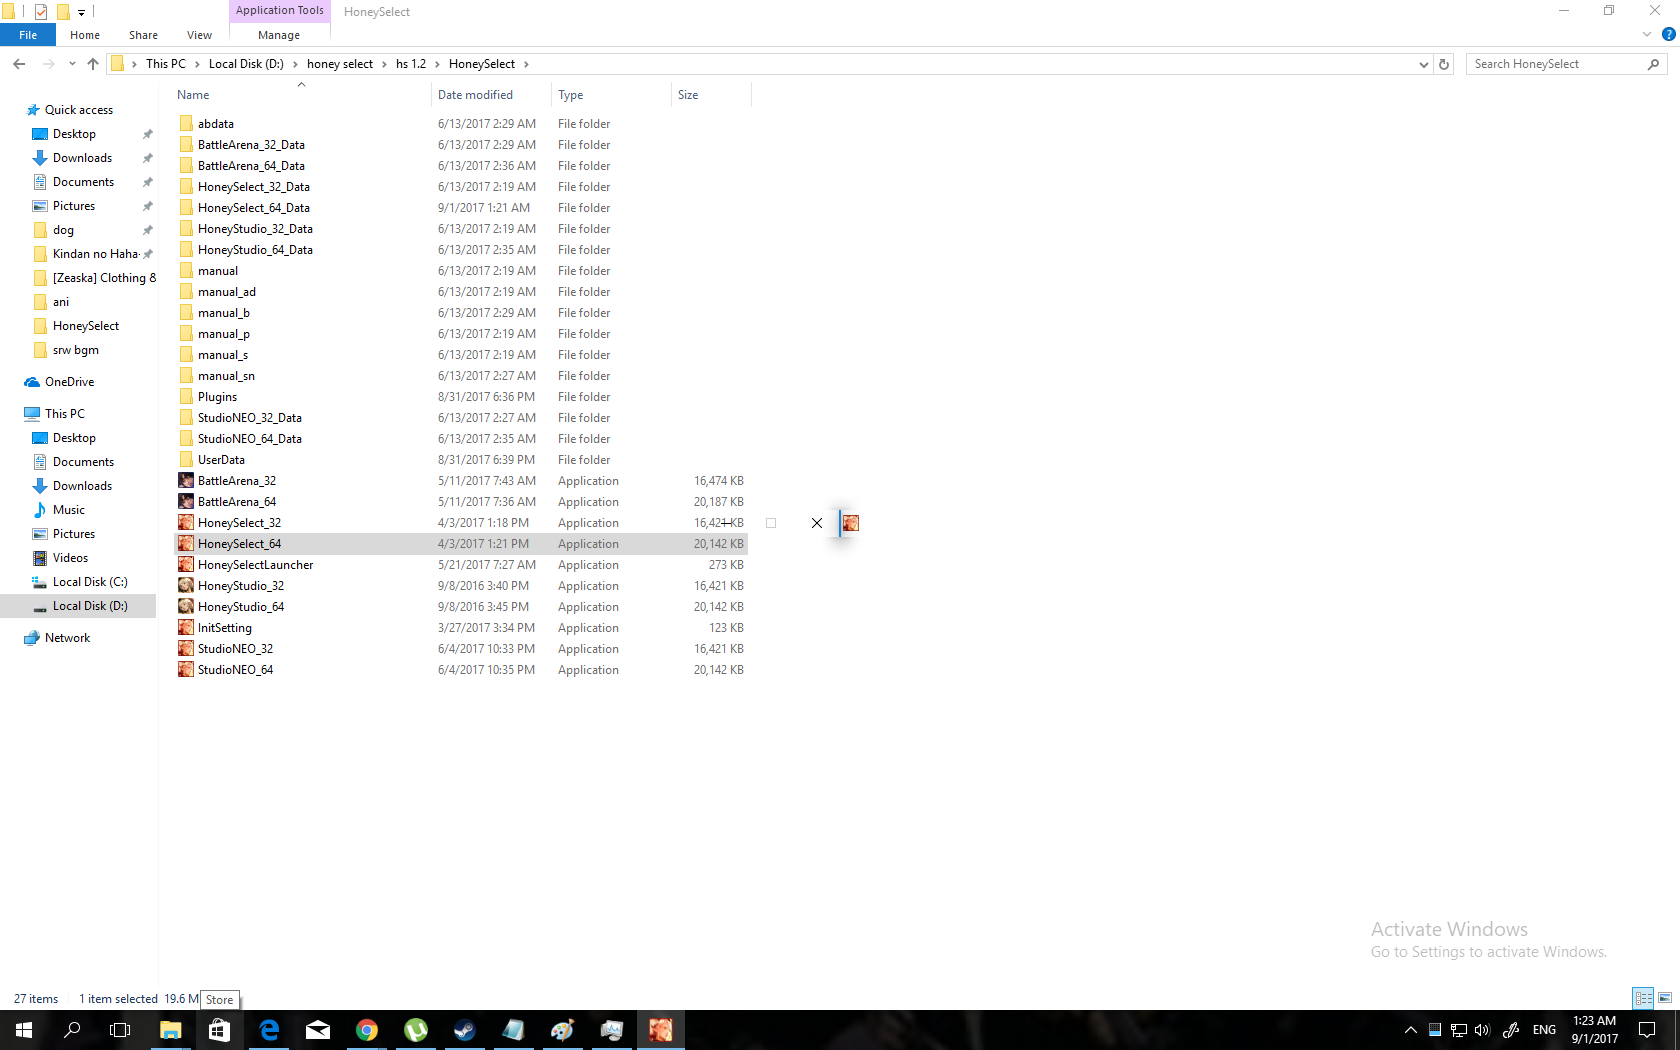The image size is (1680, 1050).
Task: Open quick access toolbar customize dropdown
Action: (82, 12)
